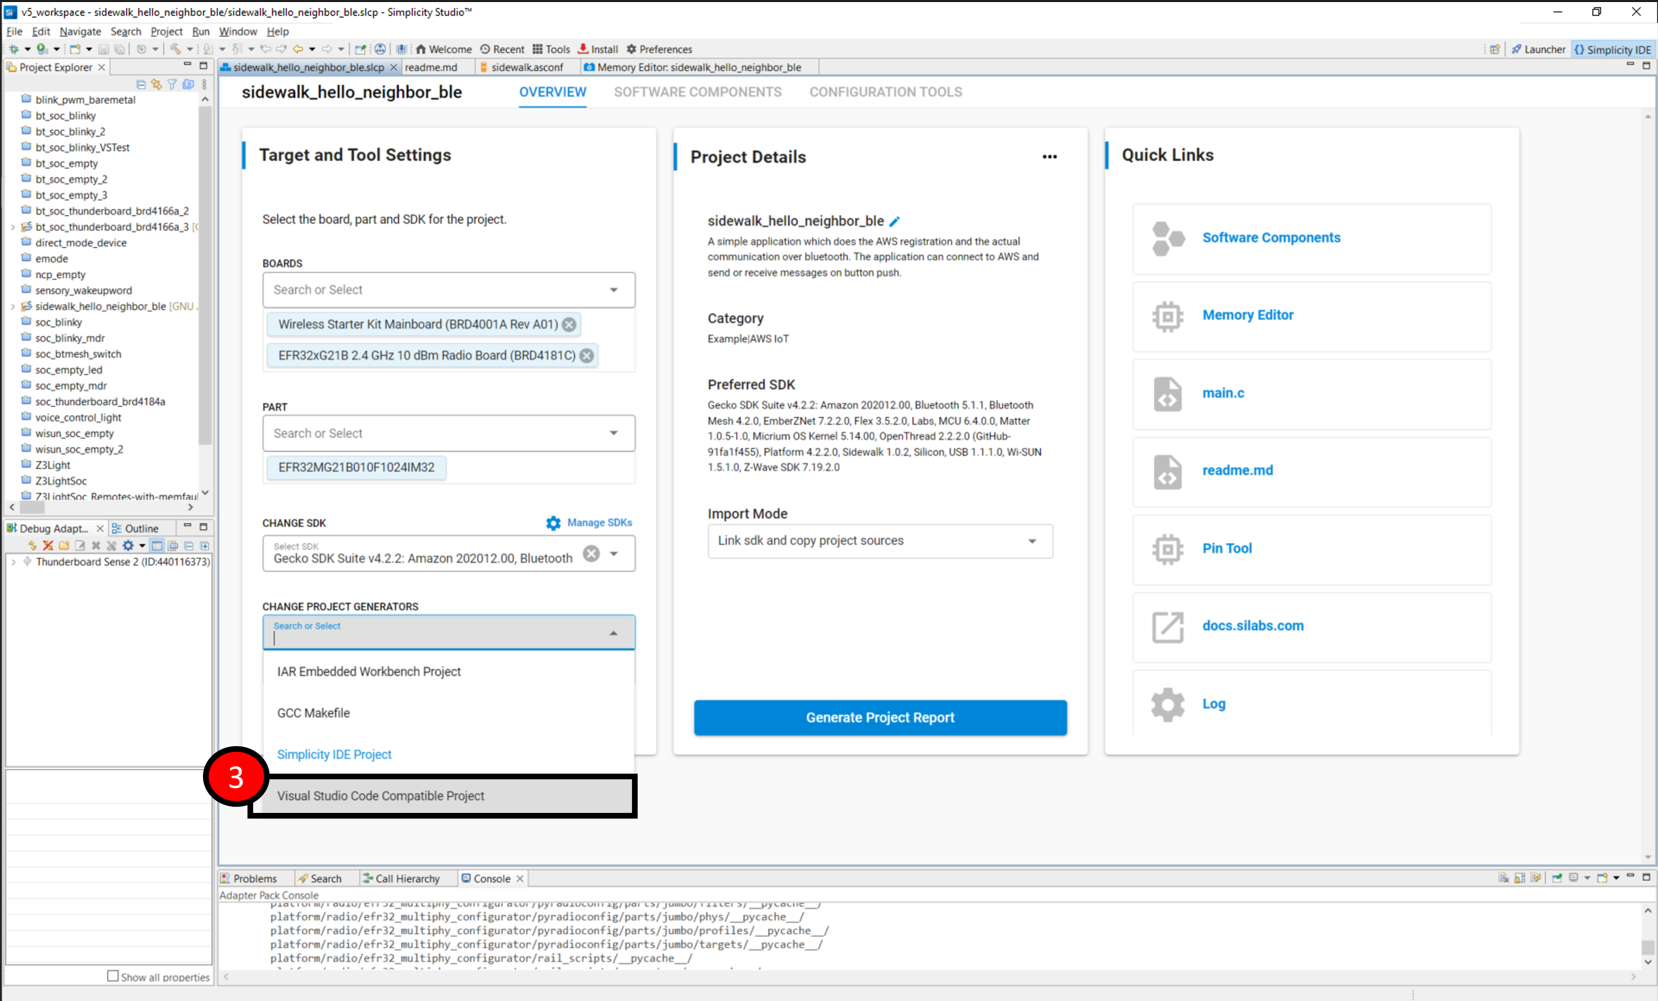Open the Navigate menu
This screenshot has width=1658, height=1001.
(x=83, y=31)
